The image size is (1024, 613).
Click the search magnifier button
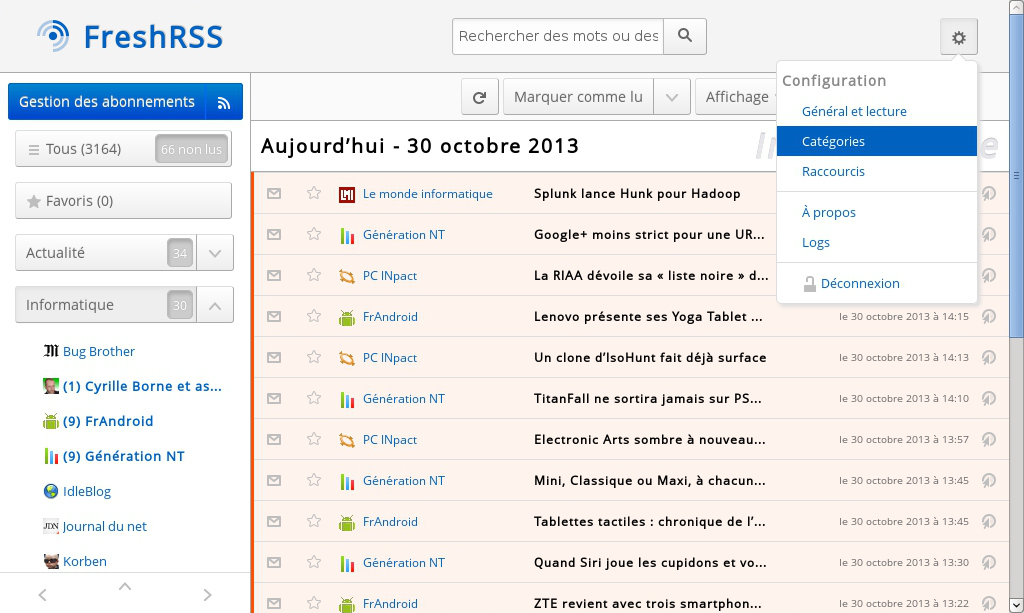pos(684,36)
